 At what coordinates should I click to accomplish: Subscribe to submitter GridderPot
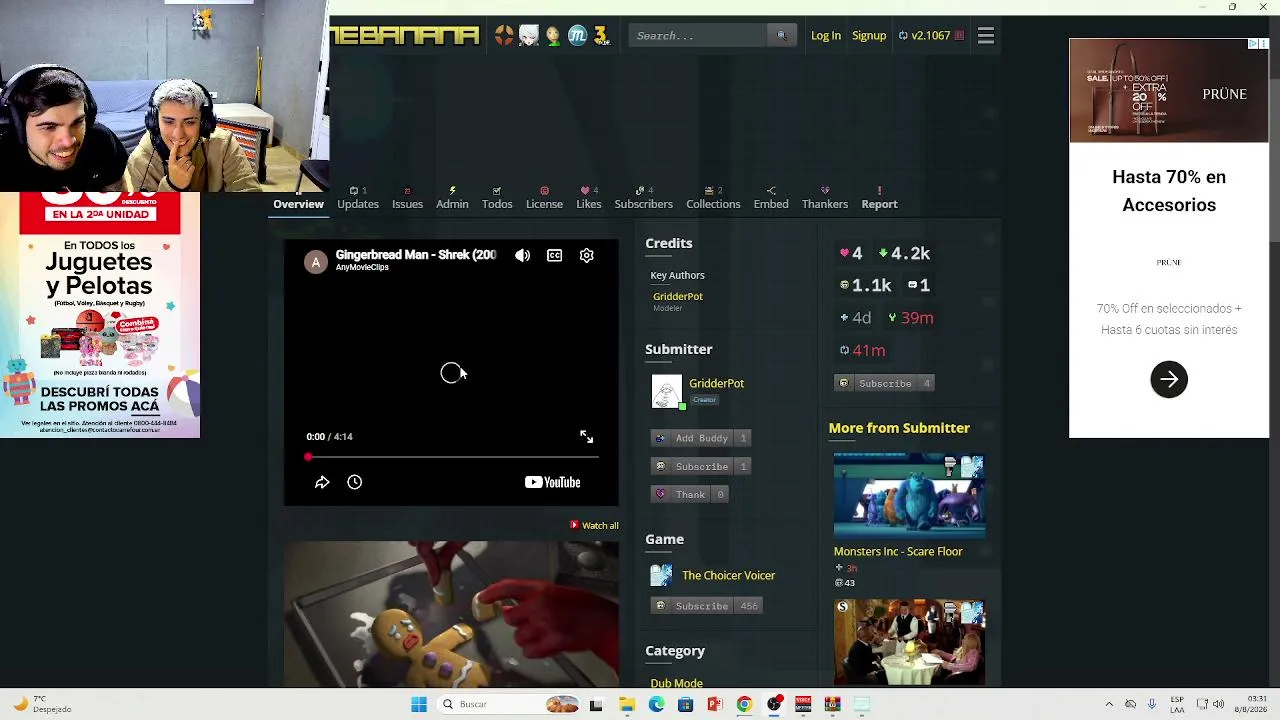701,466
